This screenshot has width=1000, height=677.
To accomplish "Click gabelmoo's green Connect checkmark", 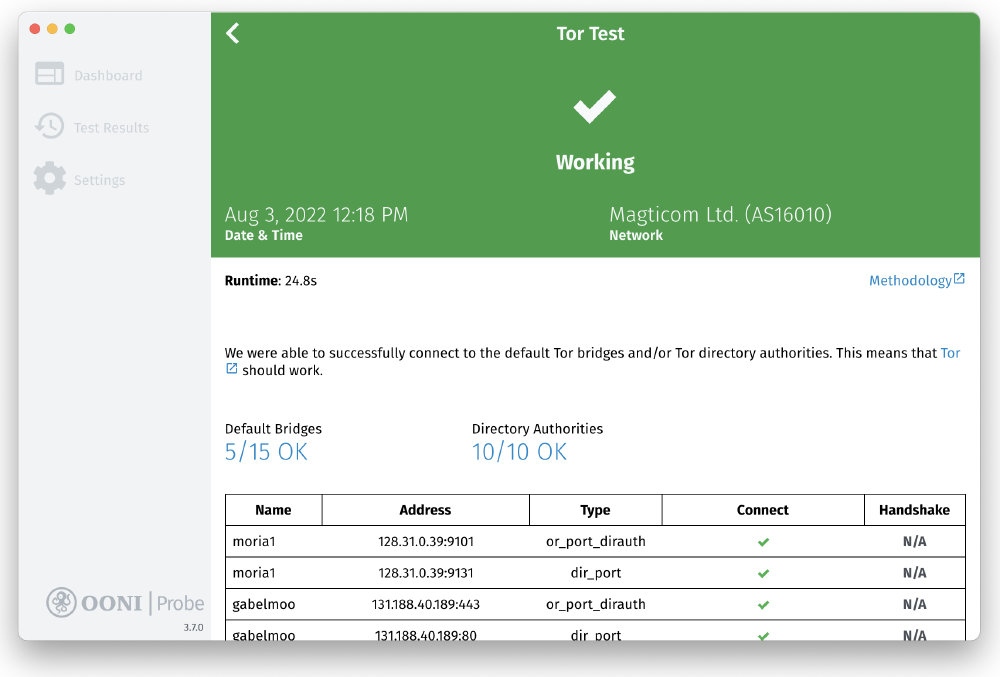I will (x=763, y=604).
